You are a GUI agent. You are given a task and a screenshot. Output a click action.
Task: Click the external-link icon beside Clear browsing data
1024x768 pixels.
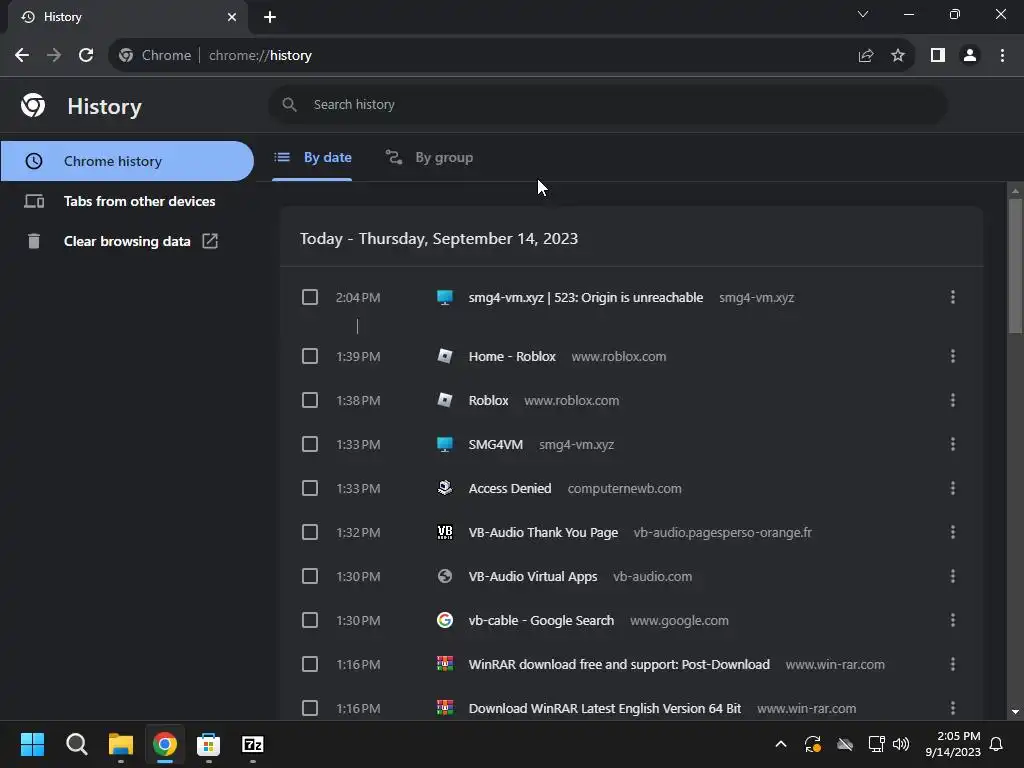[x=210, y=241]
